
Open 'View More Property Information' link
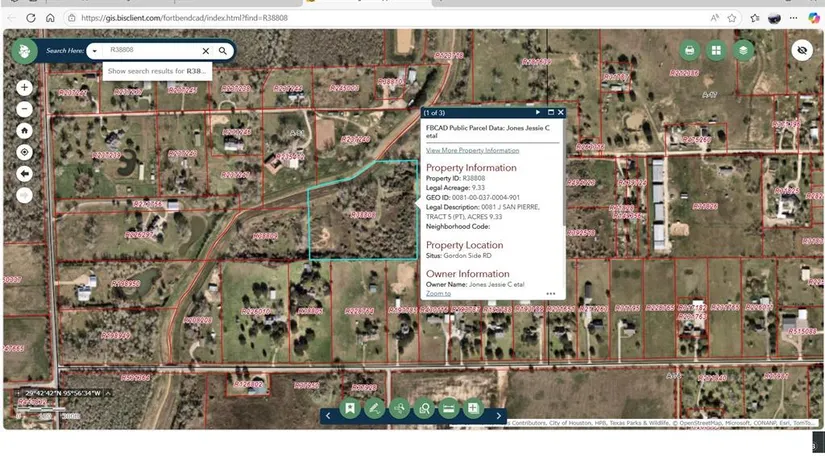click(472, 150)
